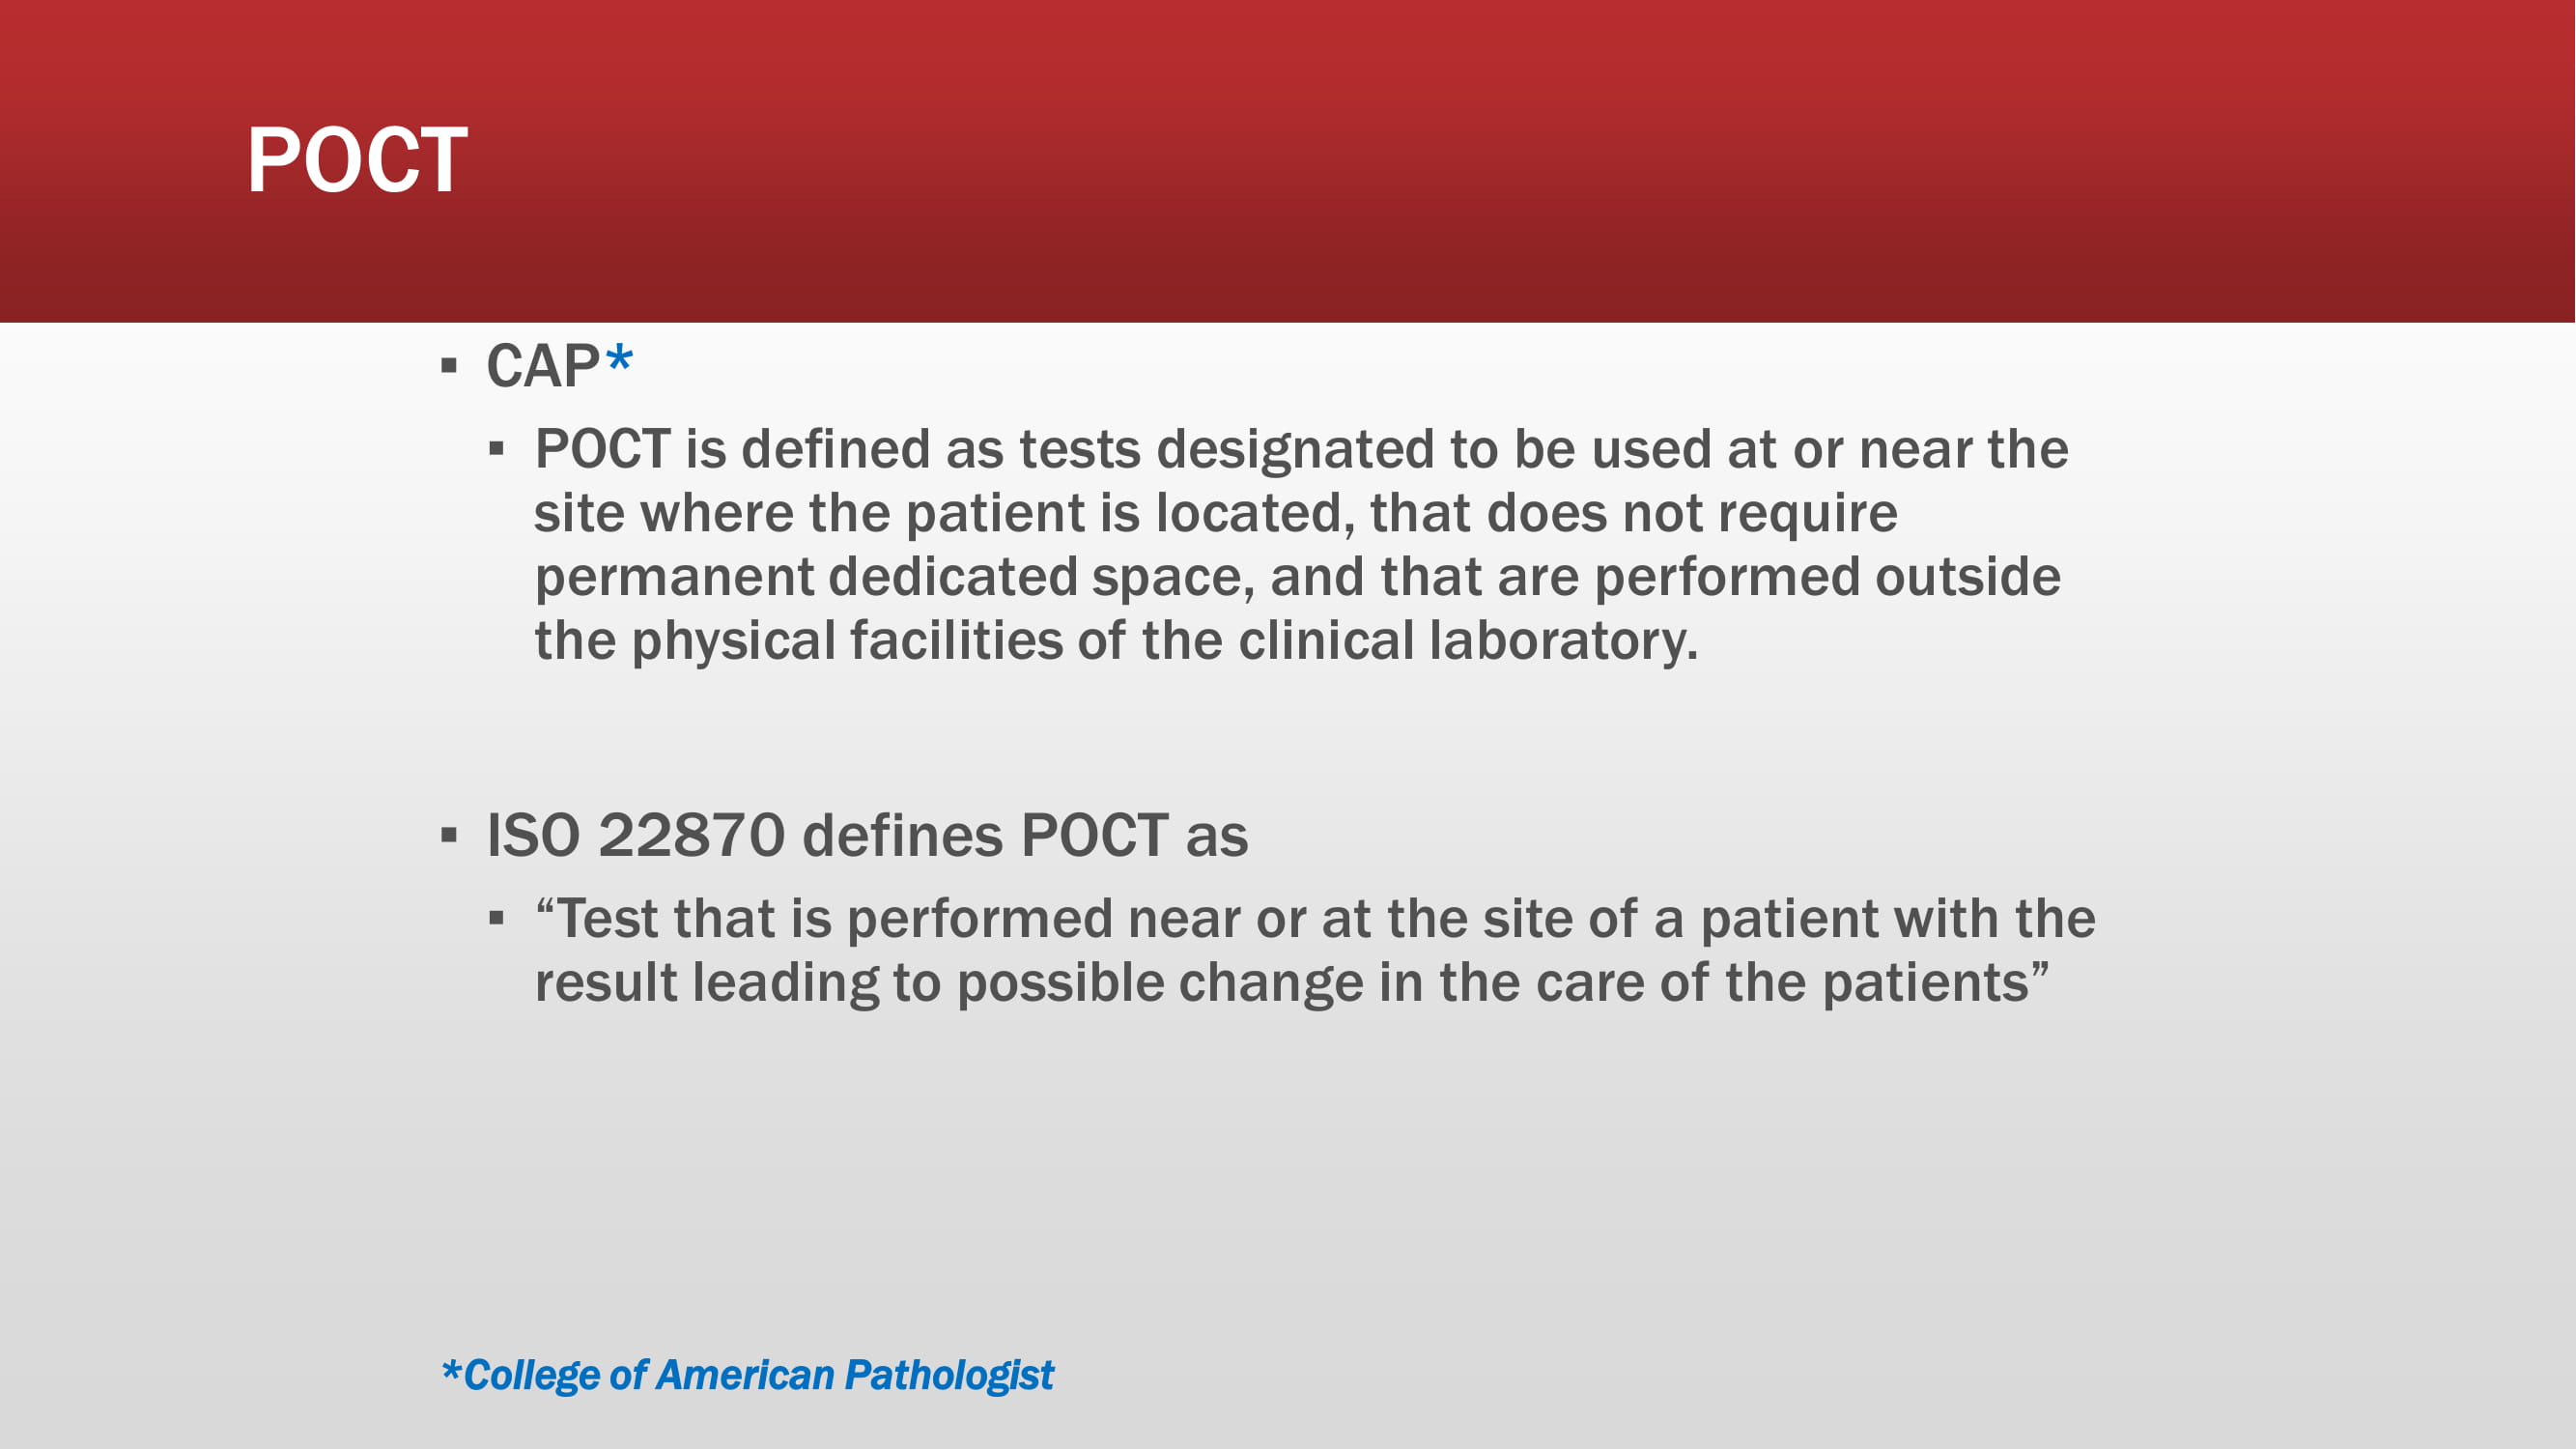Click the line 'site where the patient is located'
Screen dimensions: 2576x1449
click(x=1215, y=513)
